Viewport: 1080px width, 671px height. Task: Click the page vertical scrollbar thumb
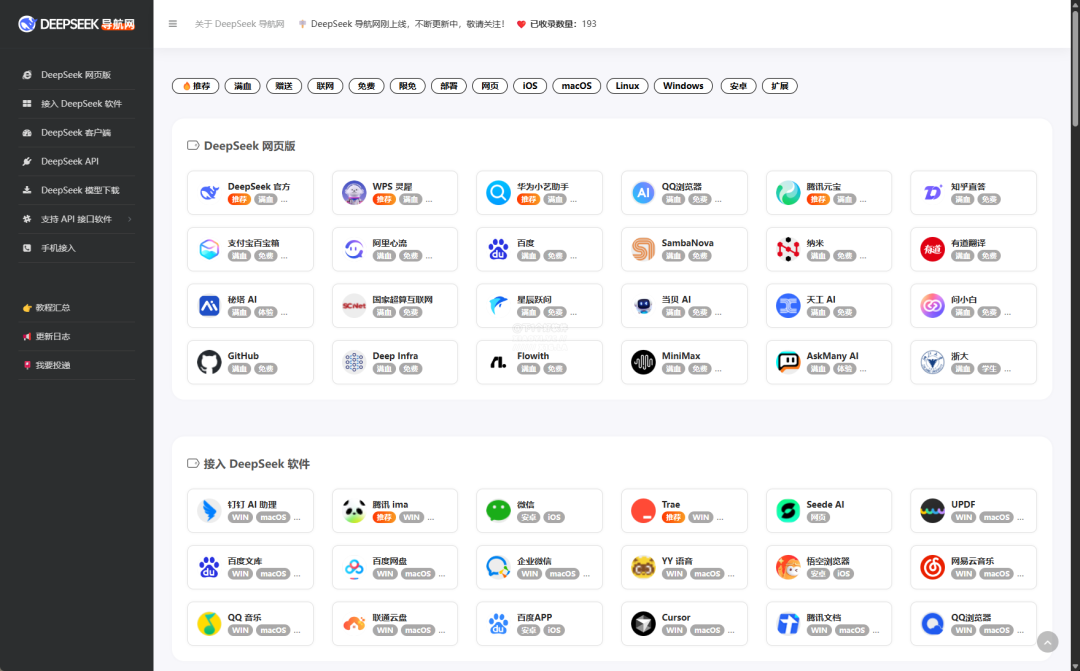coord(1075,69)
